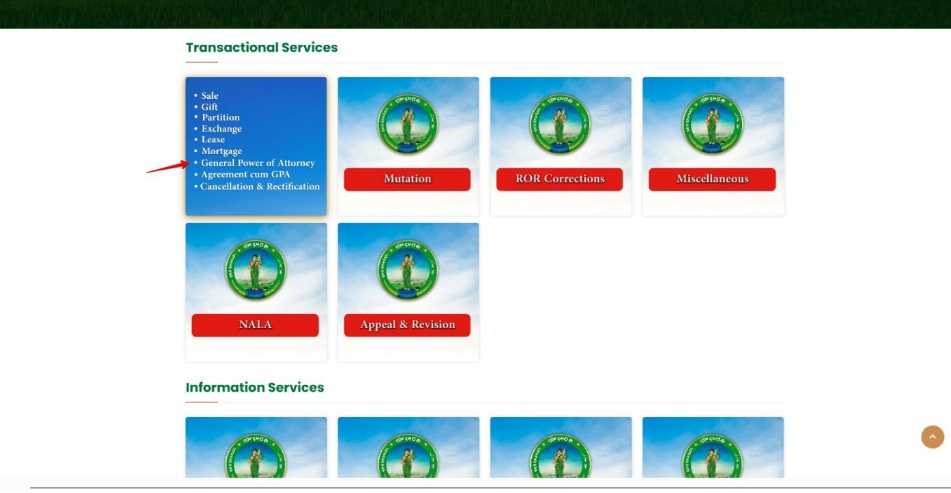Click the scroll-to-top arrow button

932,437
